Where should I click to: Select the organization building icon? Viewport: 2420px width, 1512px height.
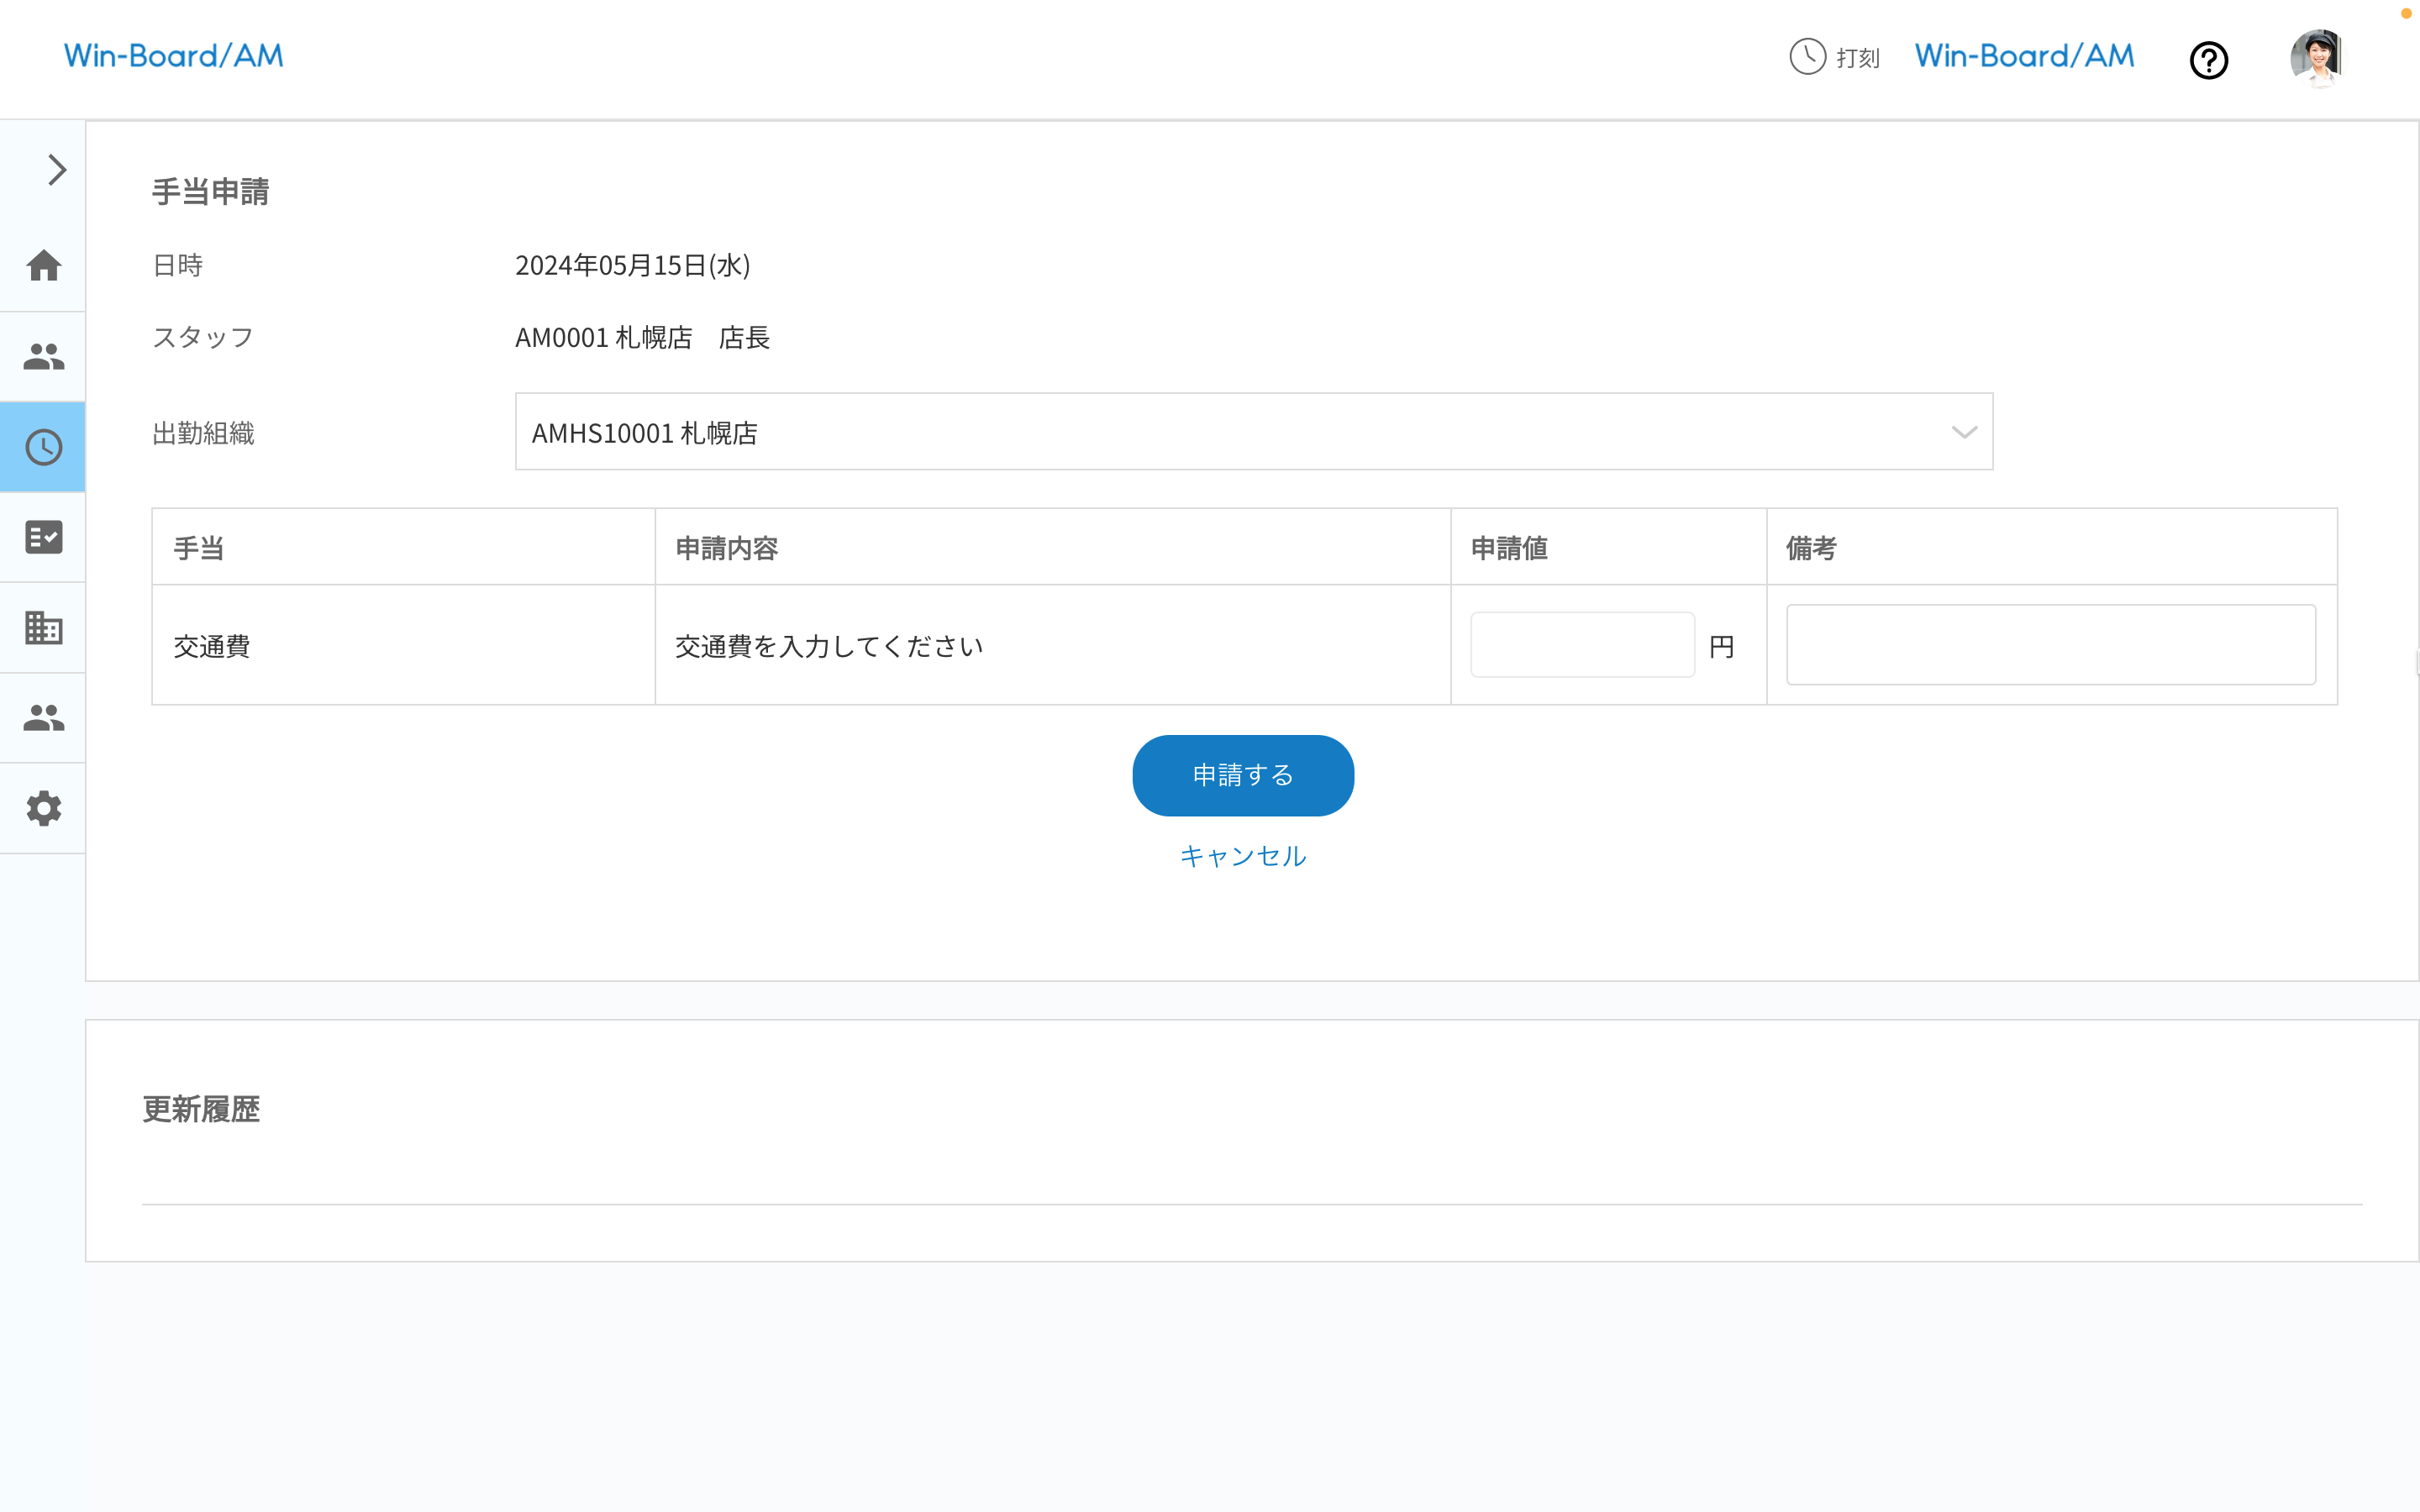tap(43, 628)
